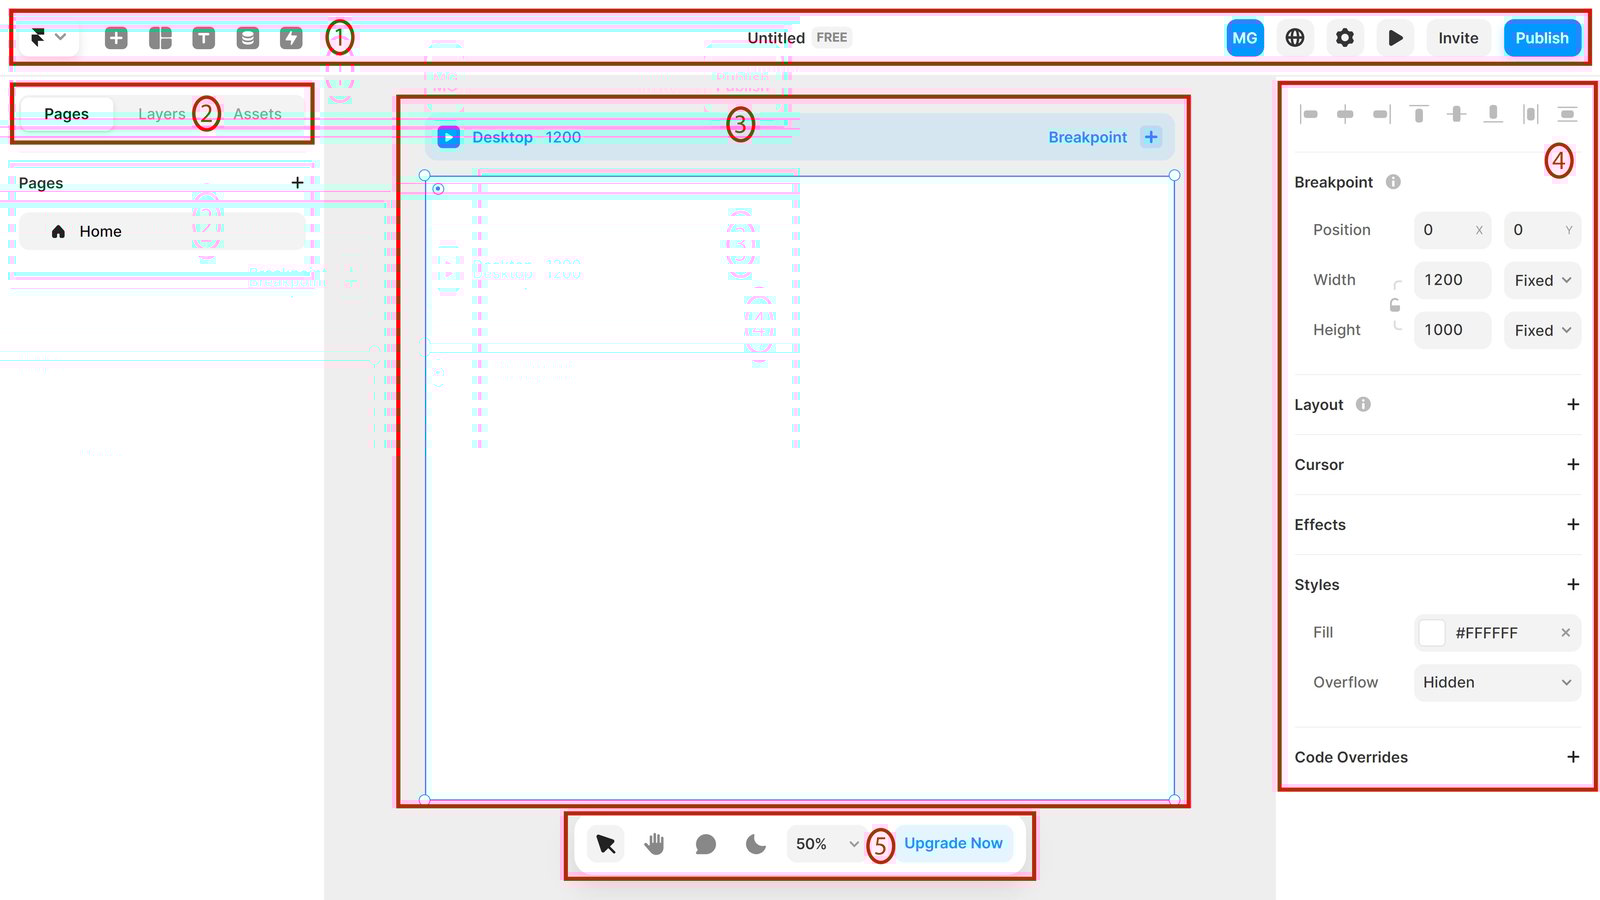Start a preview with the play icon

pyautogui.click(x=1394, y=37)
